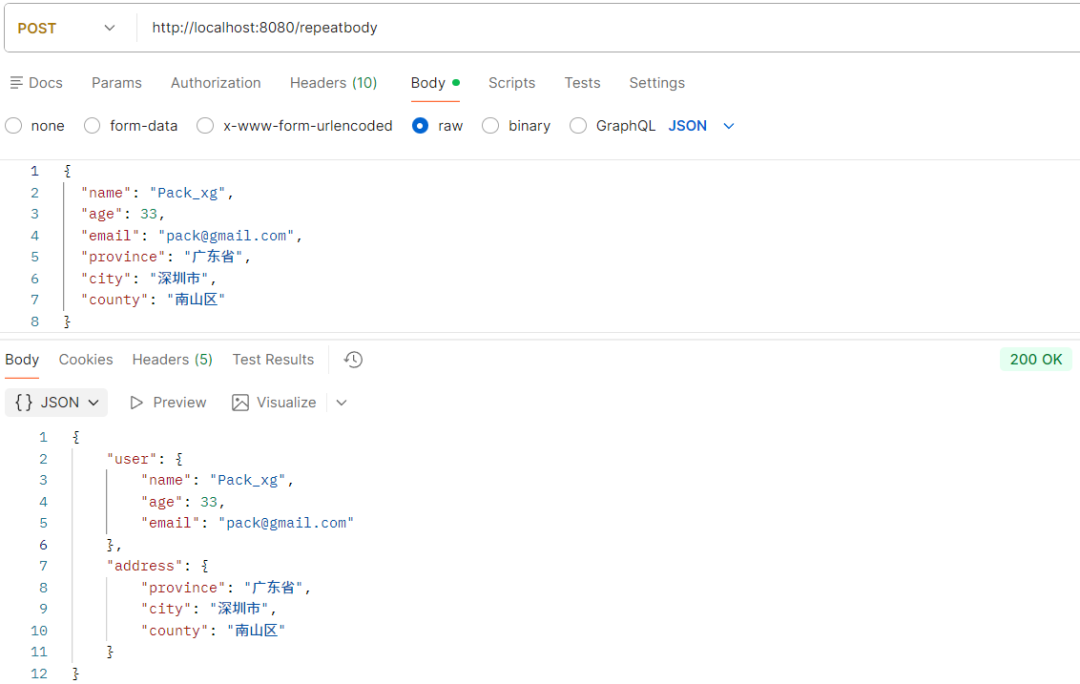Select the raw body radio option
The image size is (1080, 684).
click(x=420, y=126)
